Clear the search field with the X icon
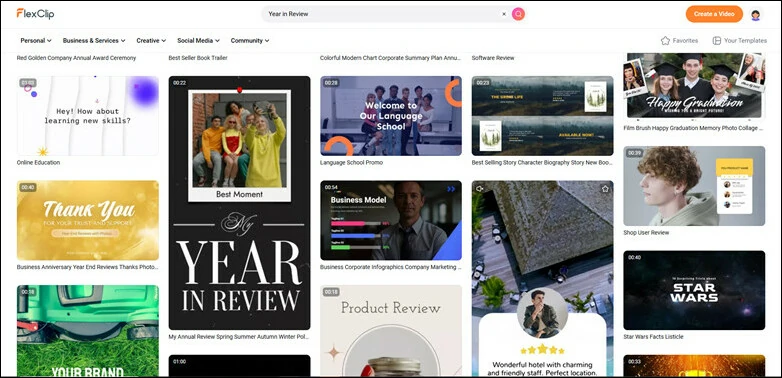The height and width of the screenshot is (378, 782). pos(504,14)
